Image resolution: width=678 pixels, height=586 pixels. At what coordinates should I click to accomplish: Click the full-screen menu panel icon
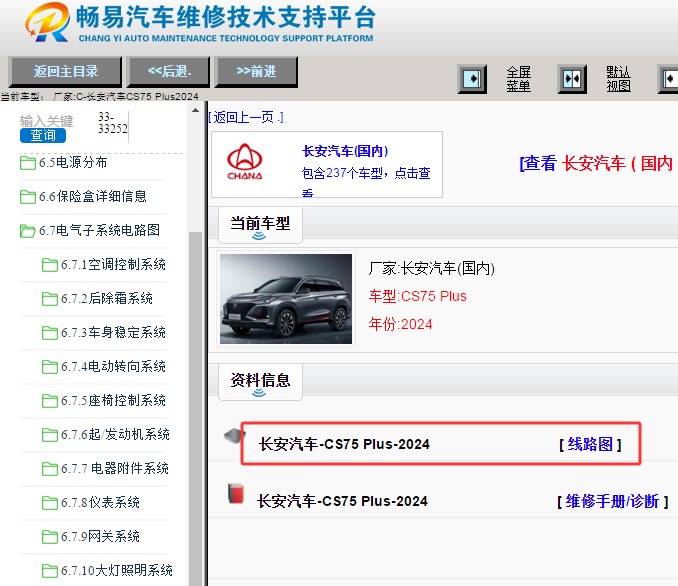pos(472,79)
